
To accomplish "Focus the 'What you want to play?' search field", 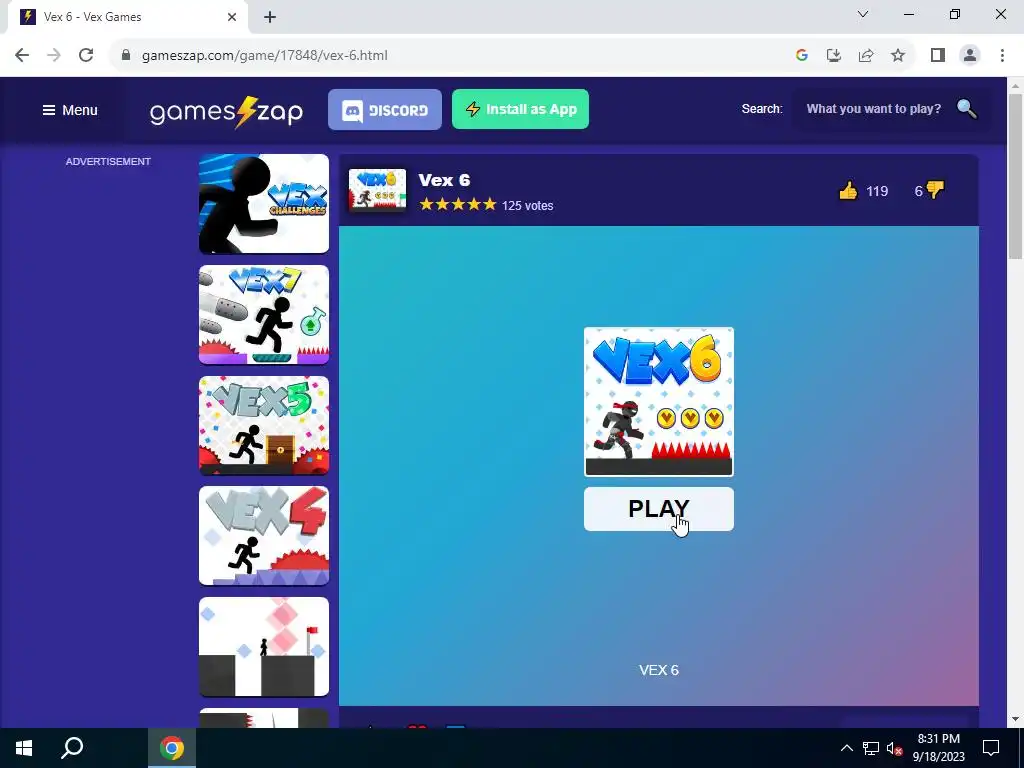I will coord(874,109).
